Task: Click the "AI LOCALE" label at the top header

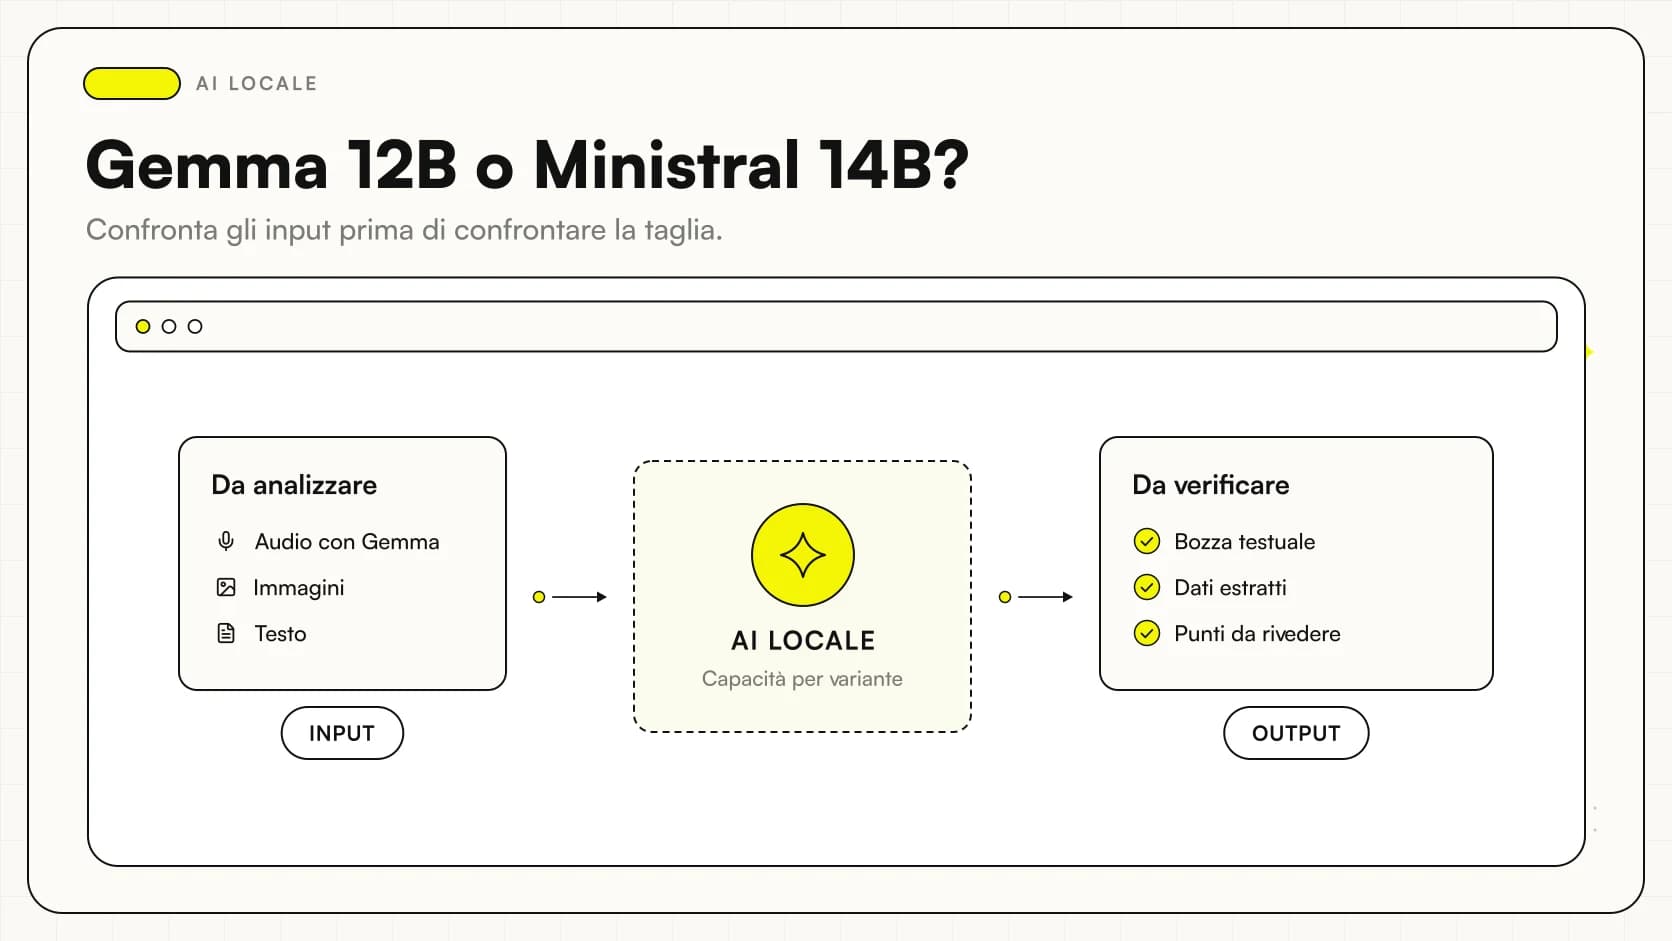Action: pos(257,83)
